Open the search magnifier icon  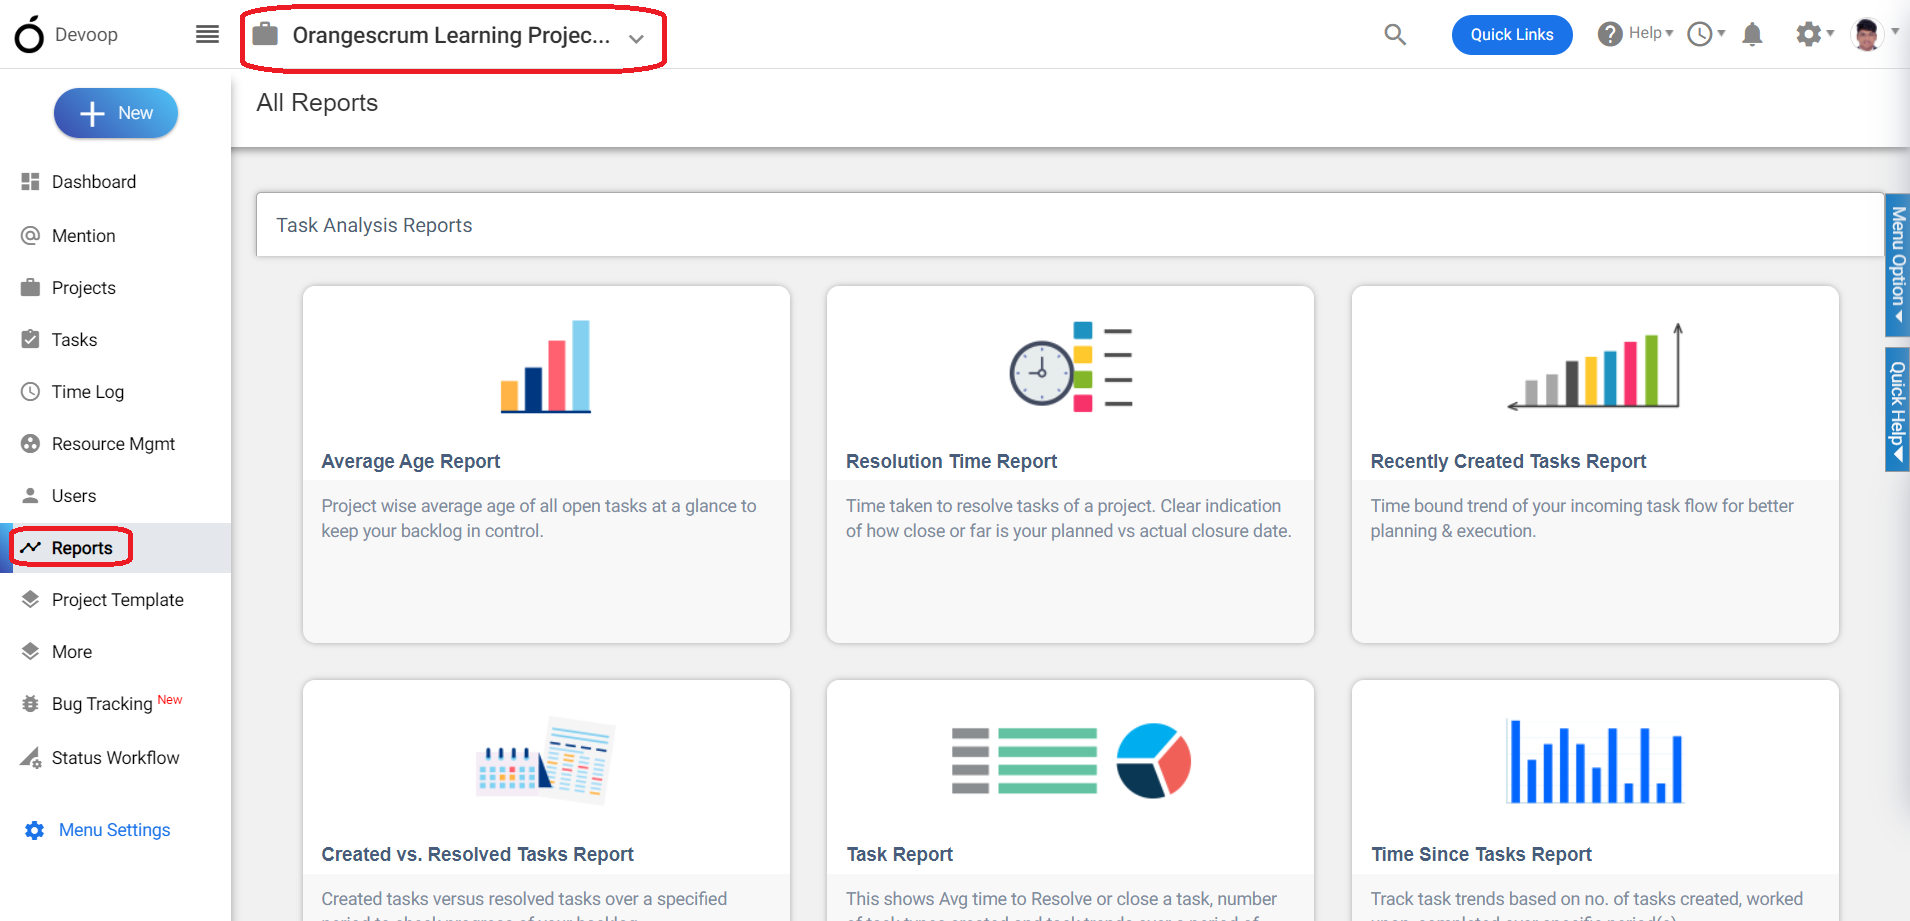click(1395, 35)
